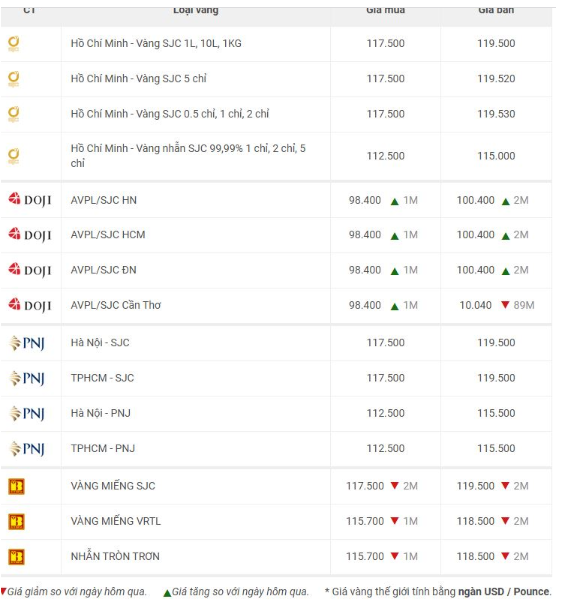Click the green triangle in the Giá tăng legend
Viewport: 575px width, 616px height.
167,593
